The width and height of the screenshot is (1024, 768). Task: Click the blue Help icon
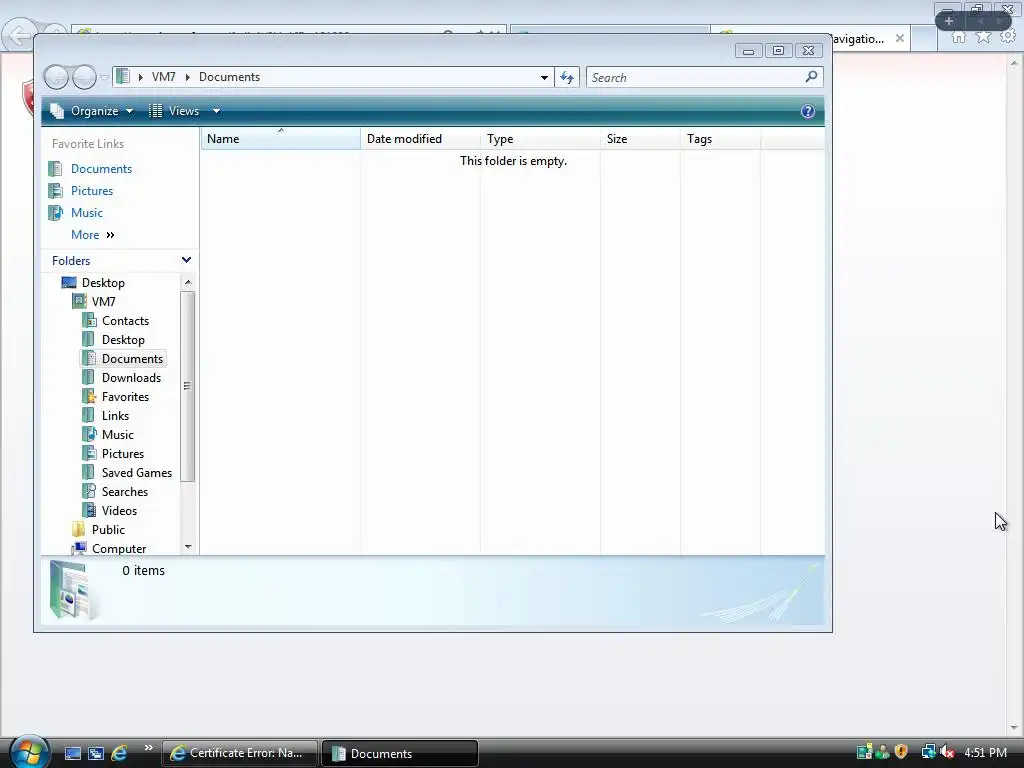[x=808, y=111]
